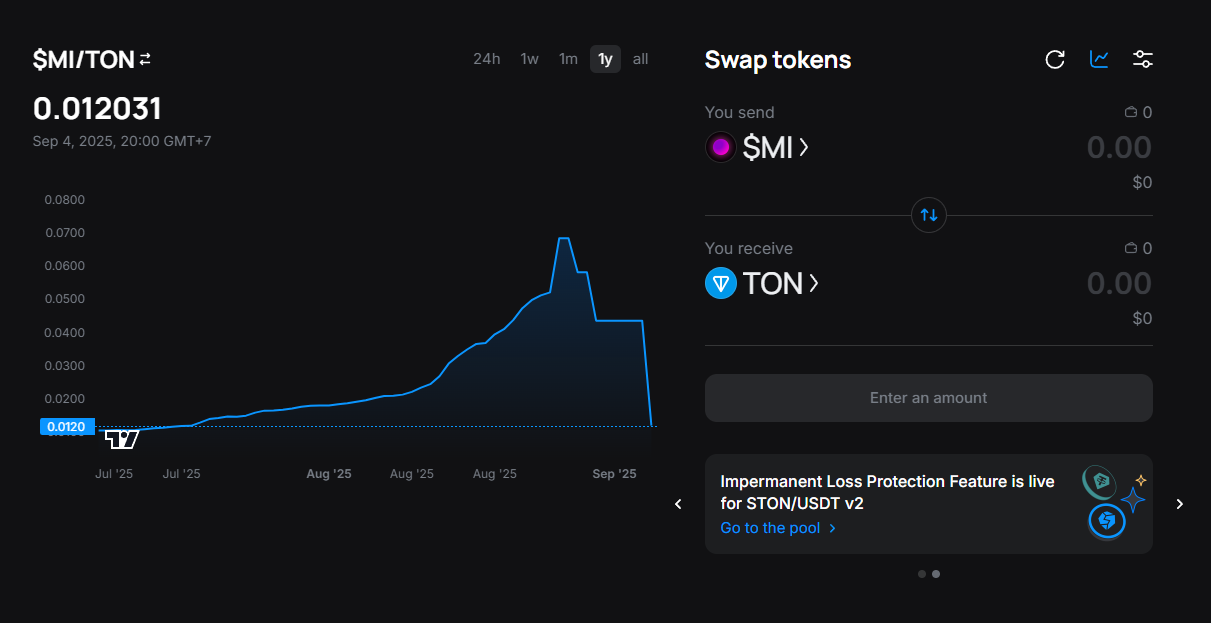Swap the send and receive tokens
This screenshot has height=623, width=1211.
pyautogui.click(x=929, y=215)
